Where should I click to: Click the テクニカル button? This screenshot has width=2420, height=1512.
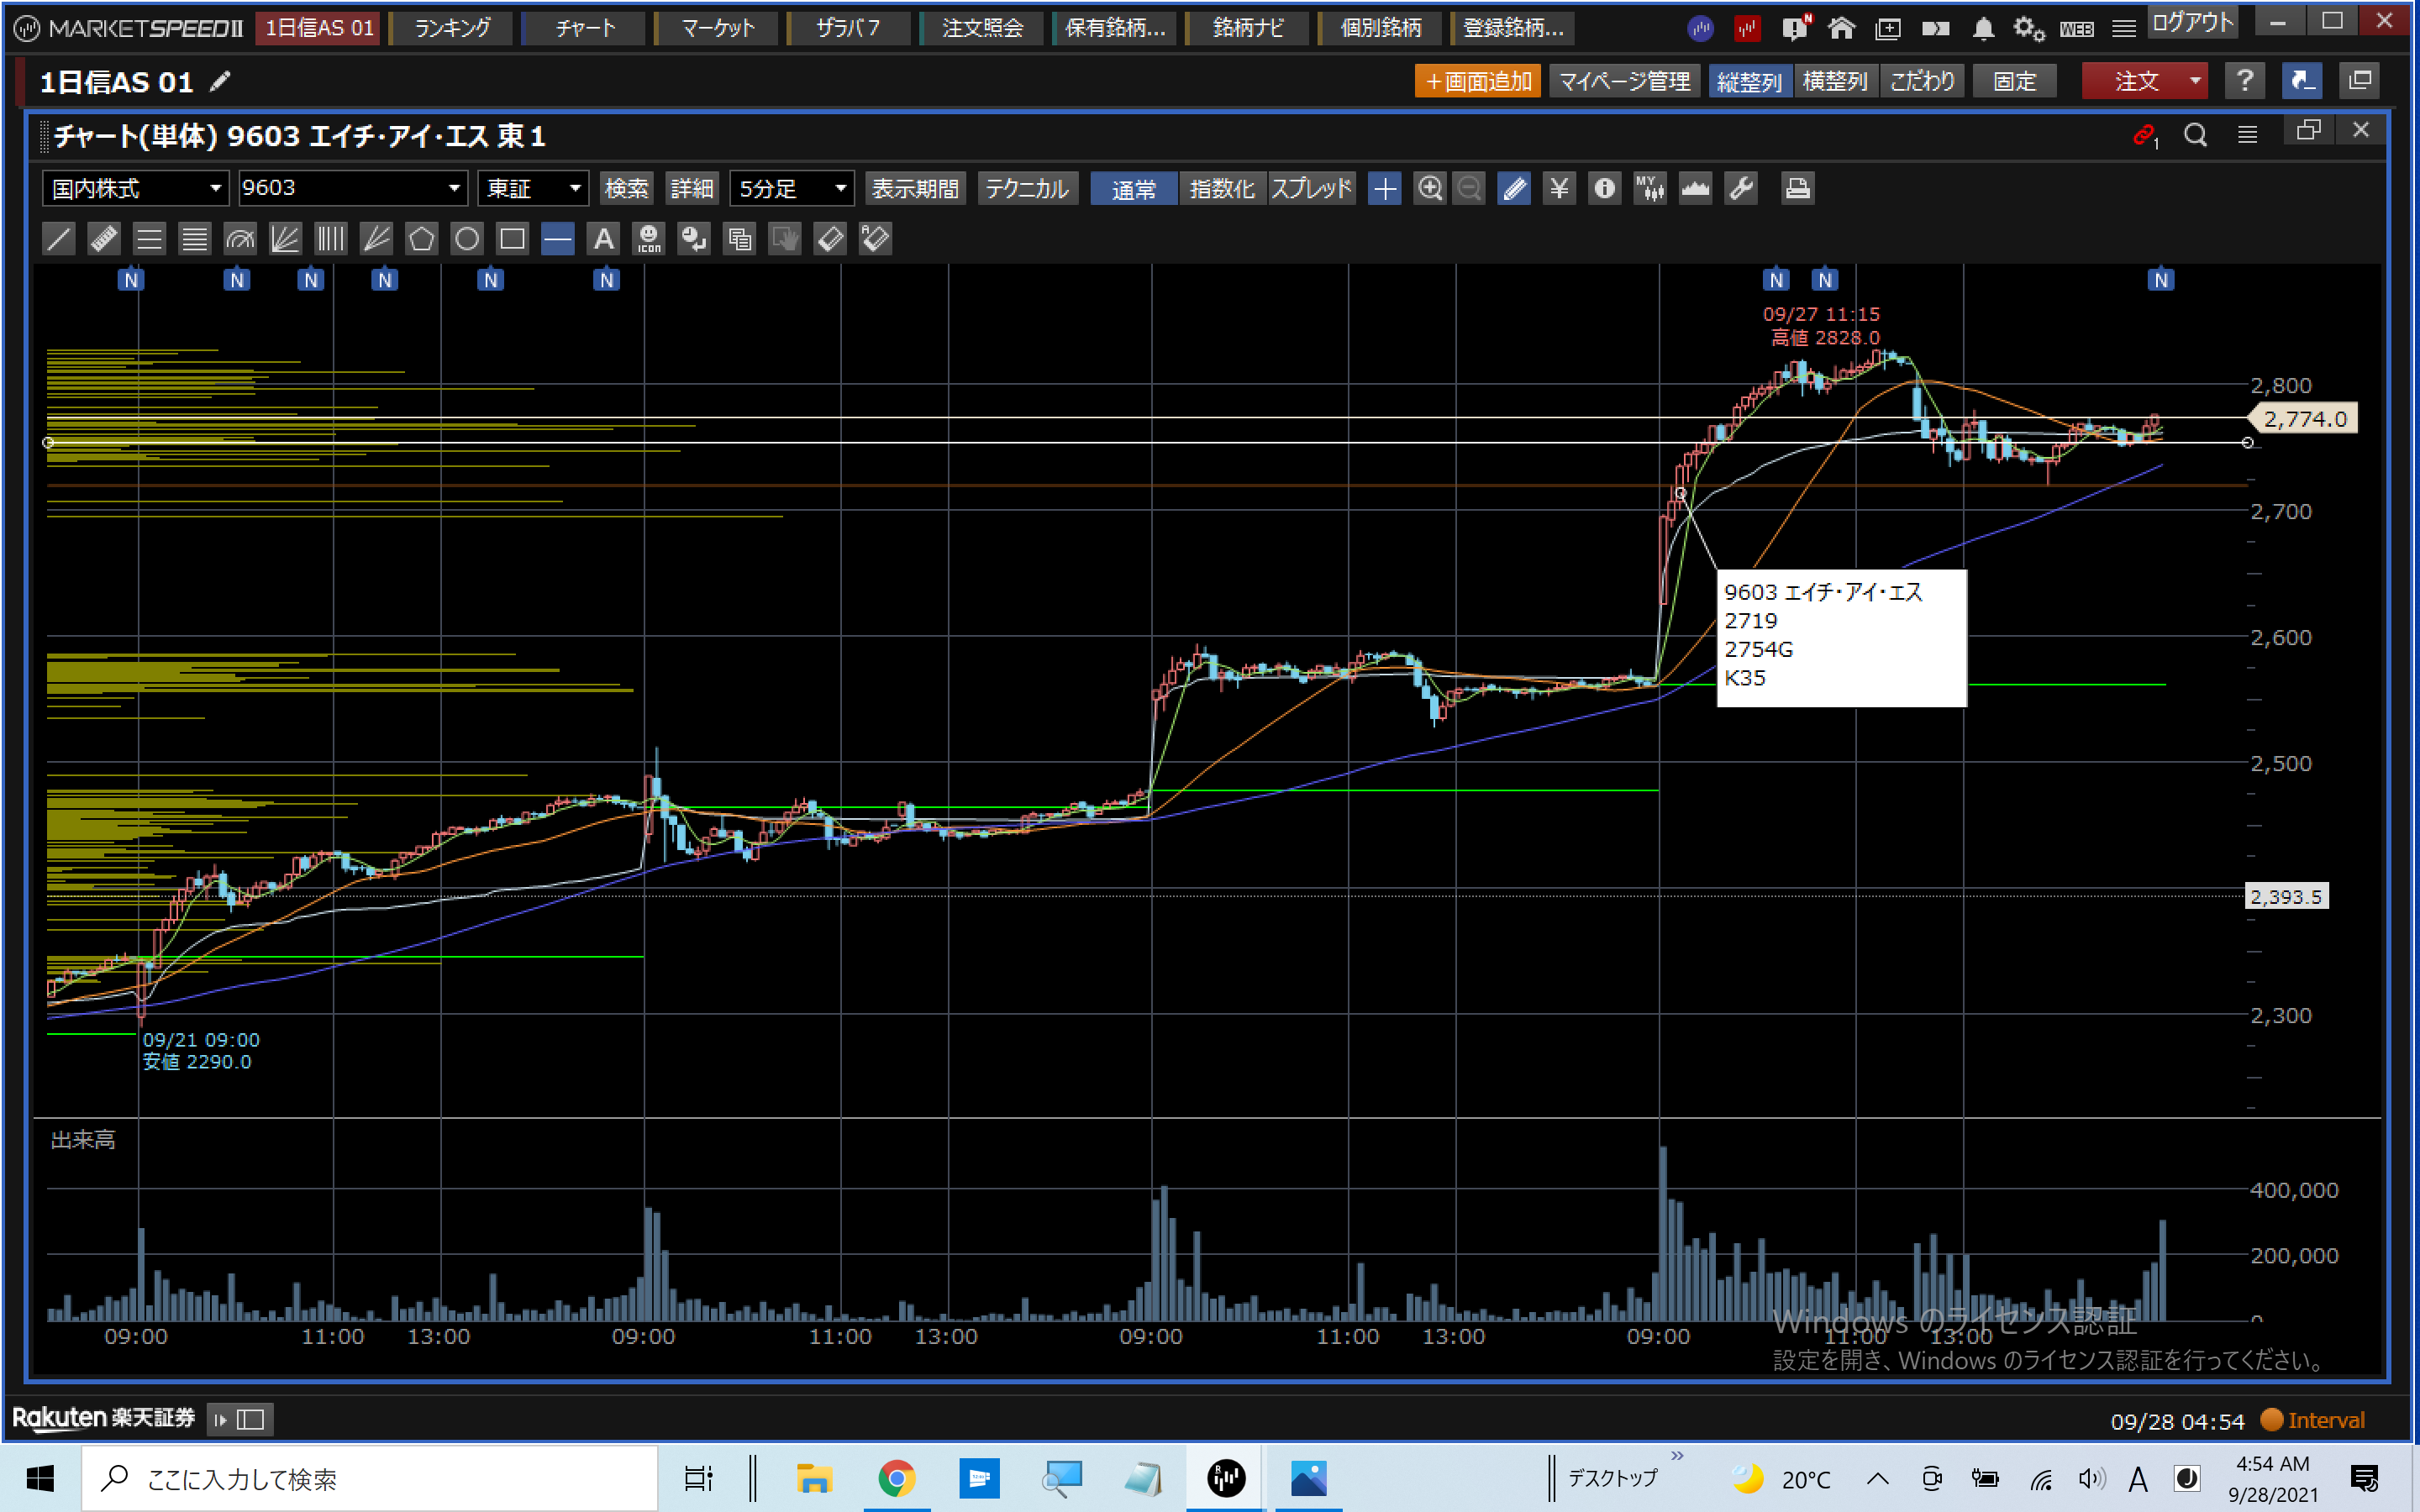[x=1027, y=188]
